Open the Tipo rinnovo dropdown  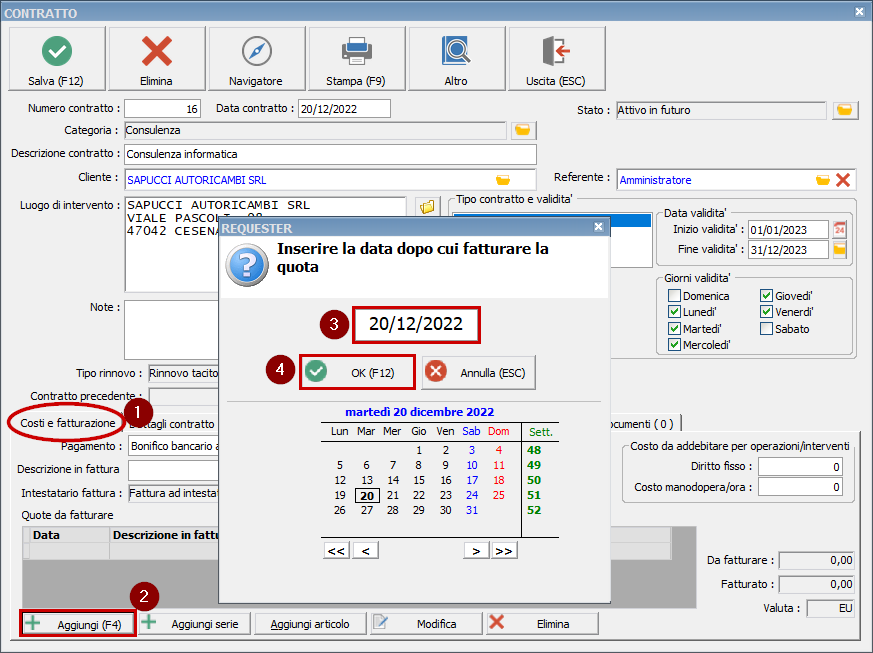(183, 373)
